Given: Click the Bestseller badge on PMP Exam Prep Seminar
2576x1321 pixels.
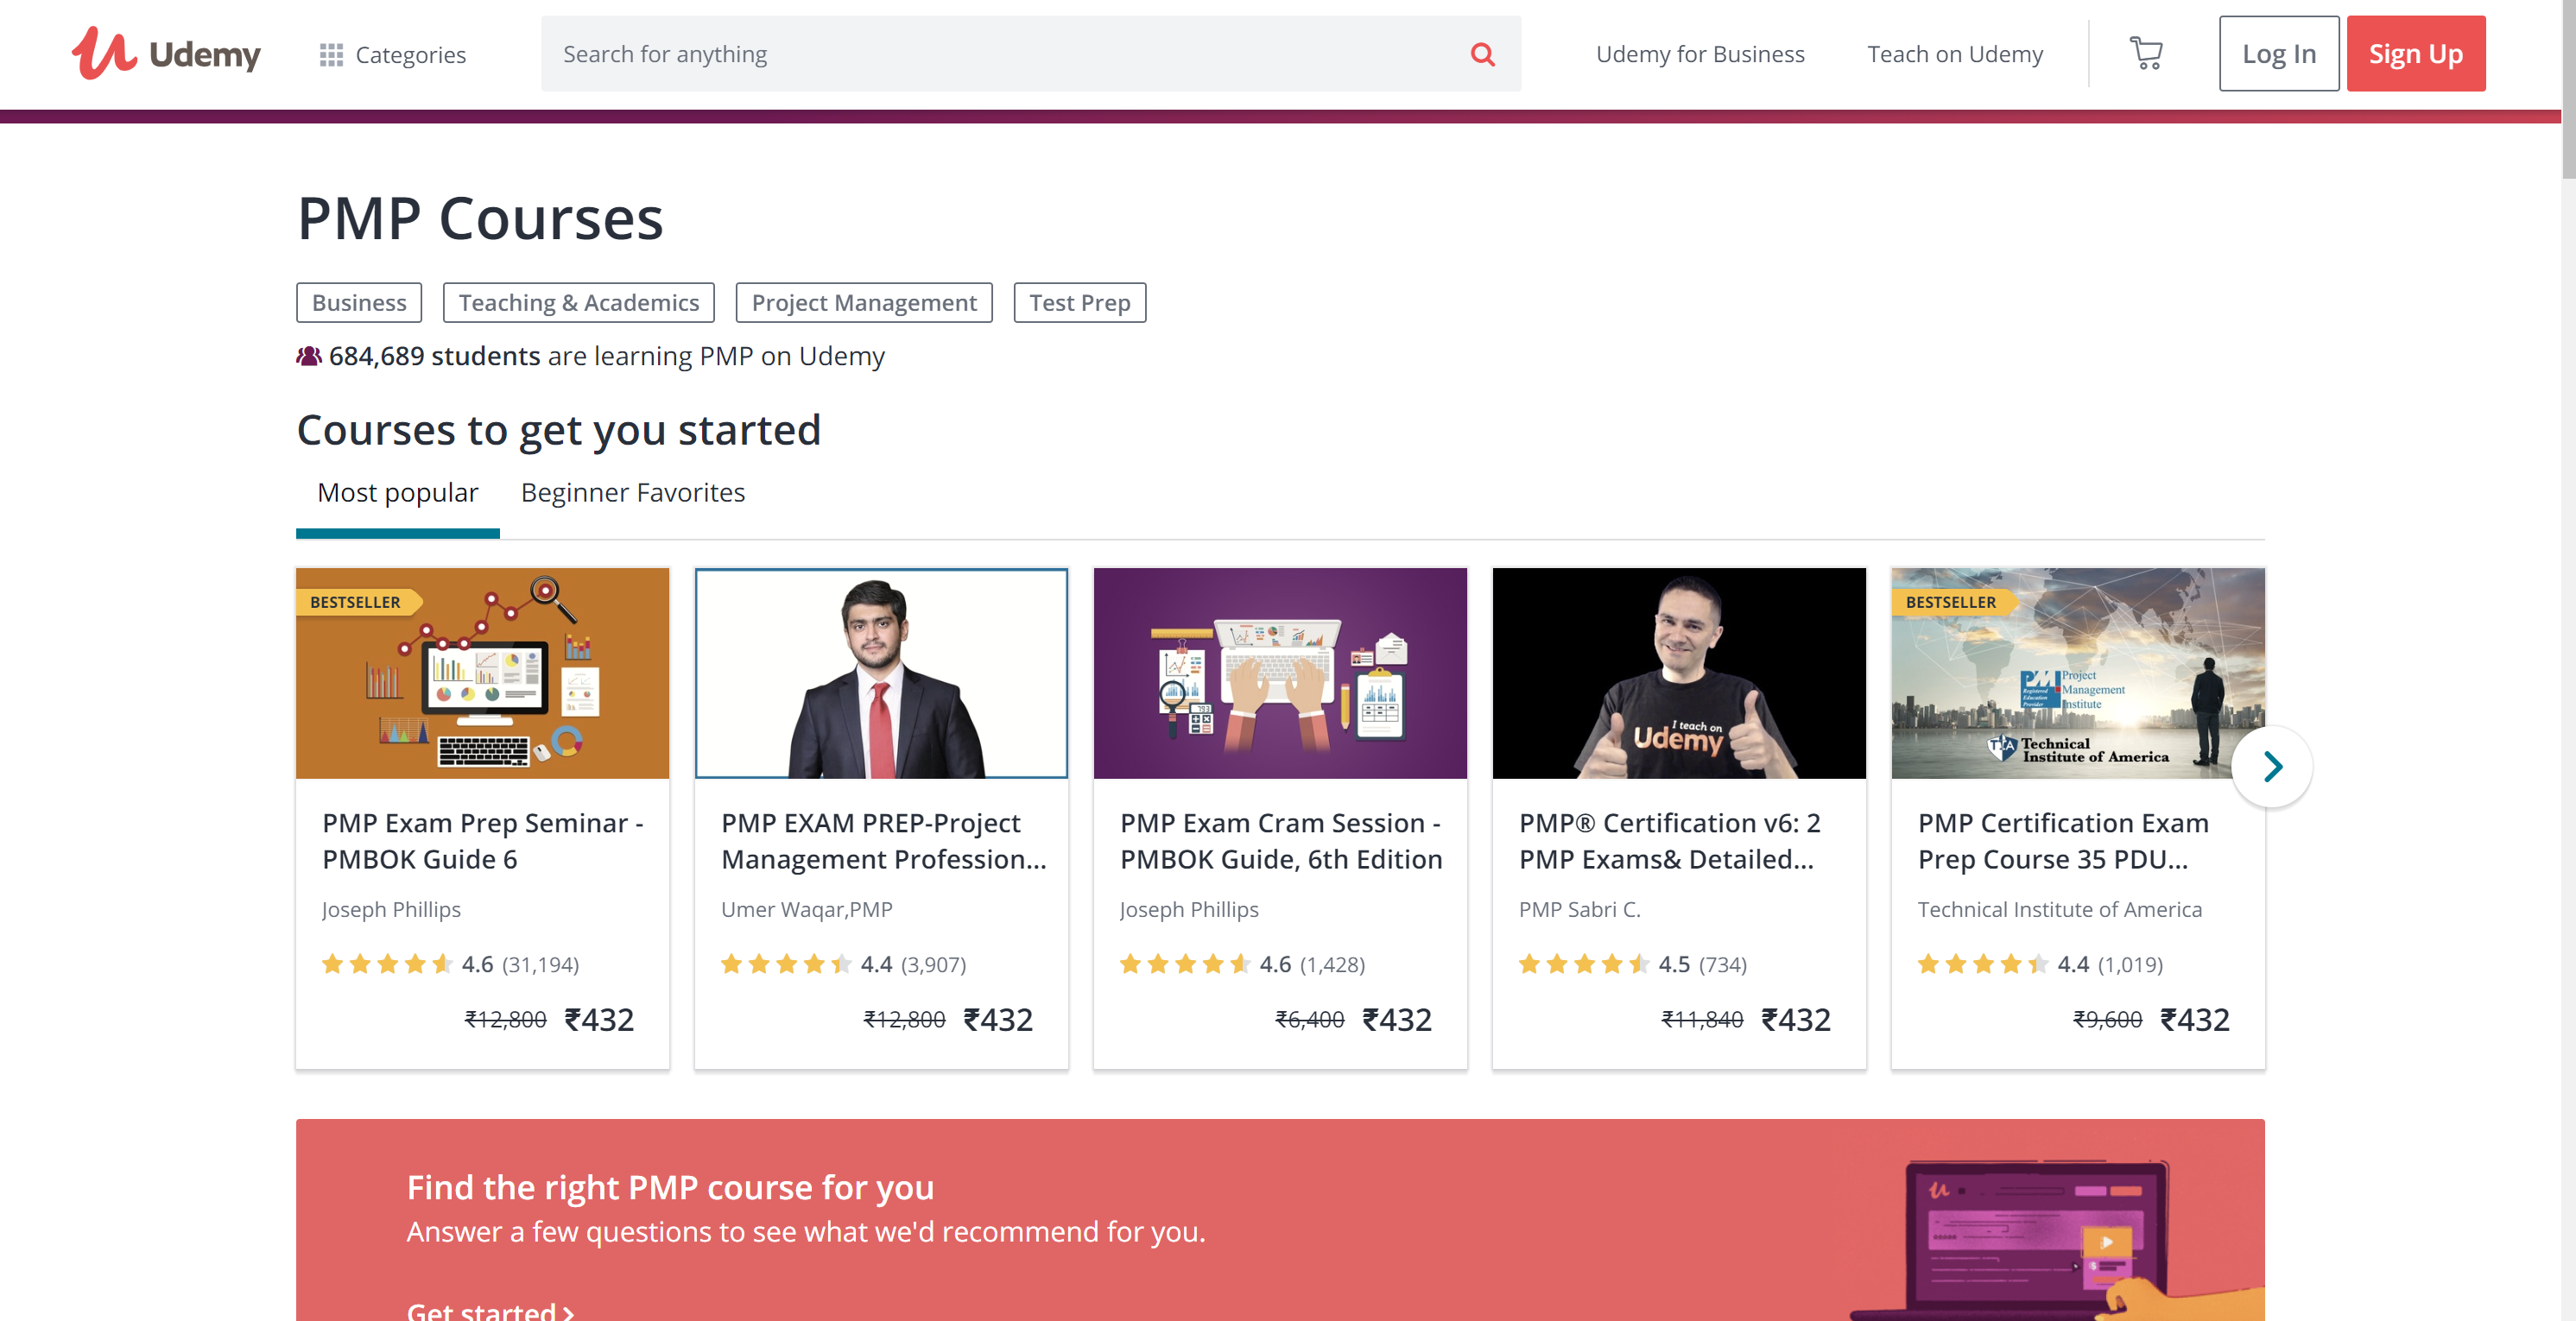Looking at the screenshot, I should (356, 602).
